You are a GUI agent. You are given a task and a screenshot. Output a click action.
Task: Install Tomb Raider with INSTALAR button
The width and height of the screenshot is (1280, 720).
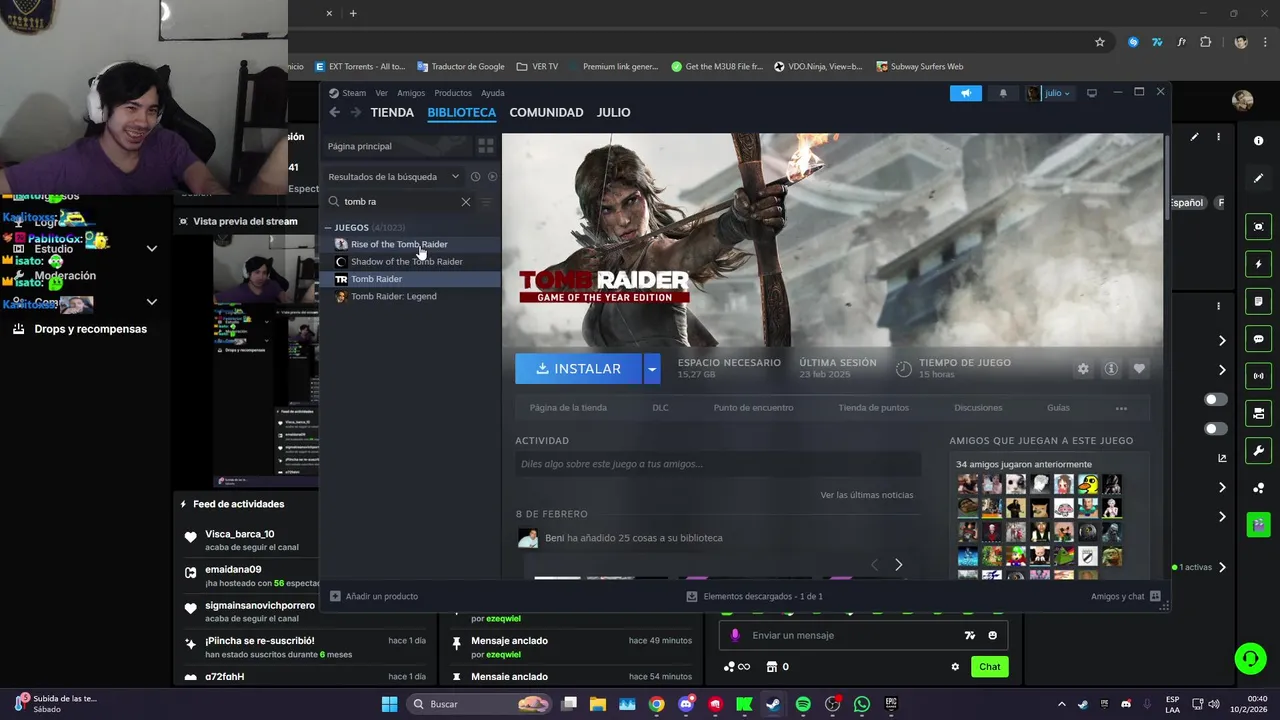[579, 369]
